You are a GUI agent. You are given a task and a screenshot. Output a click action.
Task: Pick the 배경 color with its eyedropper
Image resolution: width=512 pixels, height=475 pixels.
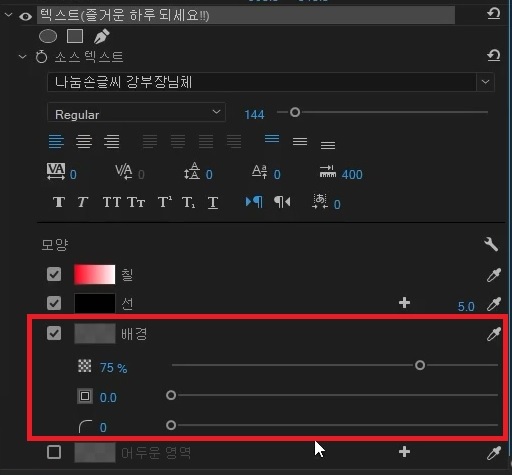pos(494,334)
